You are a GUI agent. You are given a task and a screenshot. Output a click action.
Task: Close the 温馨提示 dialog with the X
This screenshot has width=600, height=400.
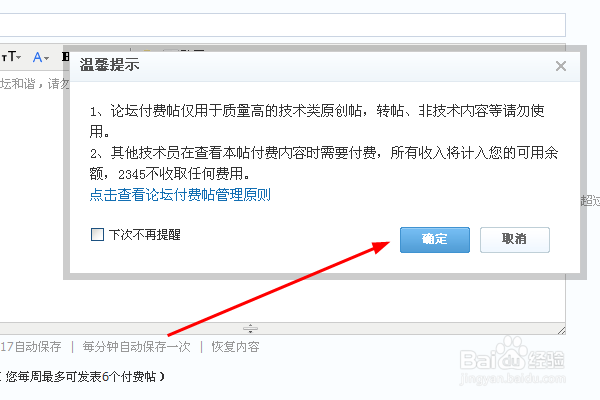click(x=561, y=66)
